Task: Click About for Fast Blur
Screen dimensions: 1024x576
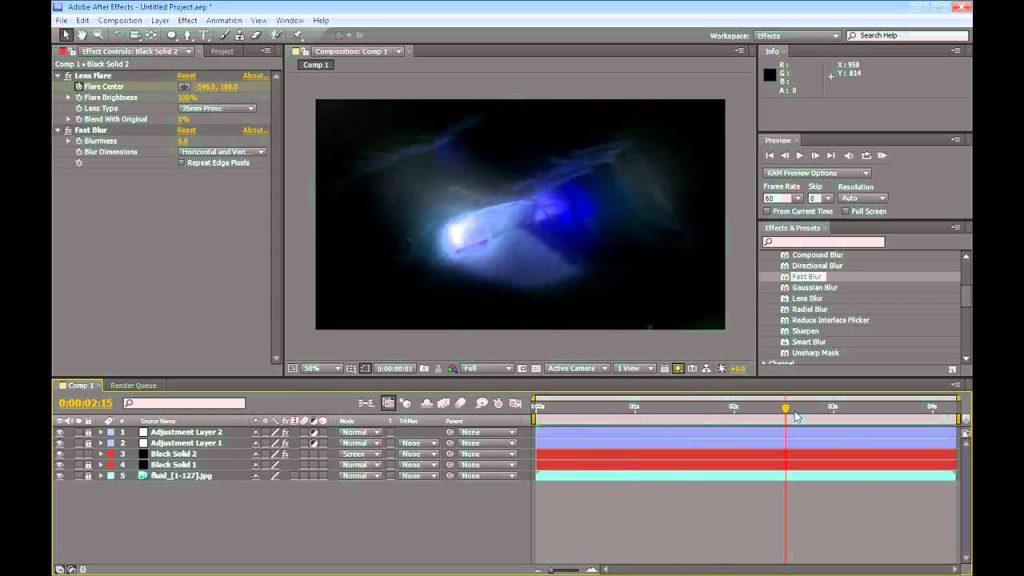Action: pos(255,130)
